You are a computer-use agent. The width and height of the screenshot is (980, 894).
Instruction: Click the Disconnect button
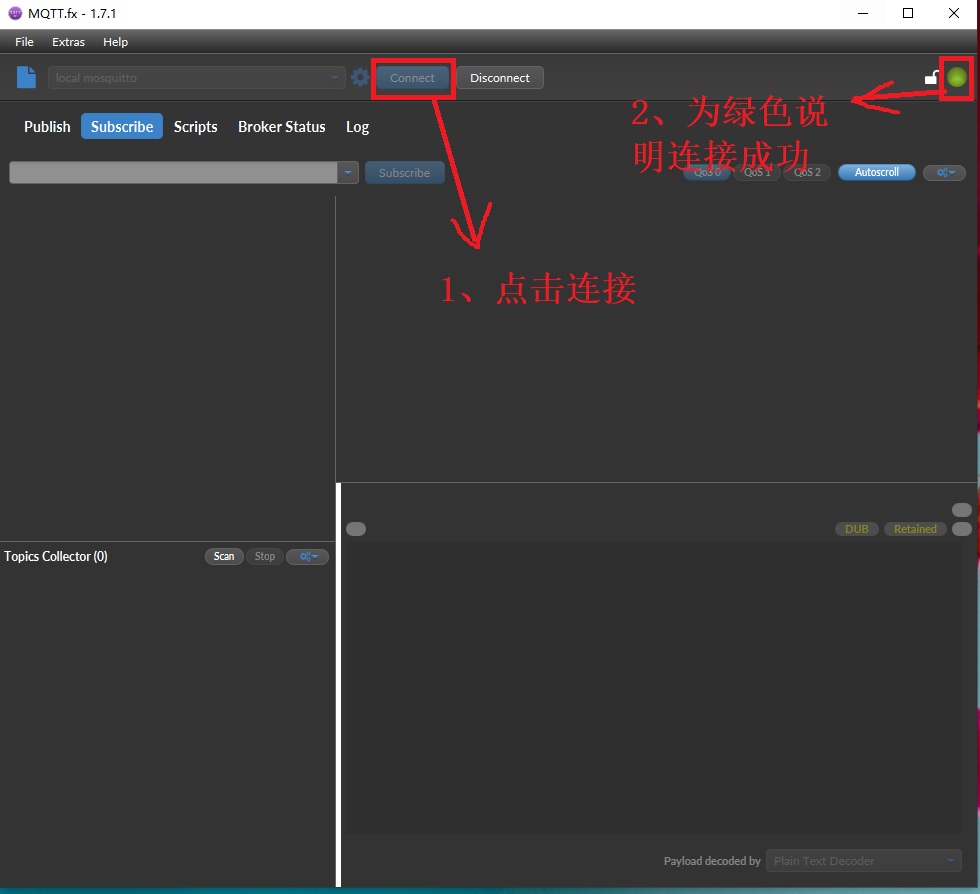[500, 78]
